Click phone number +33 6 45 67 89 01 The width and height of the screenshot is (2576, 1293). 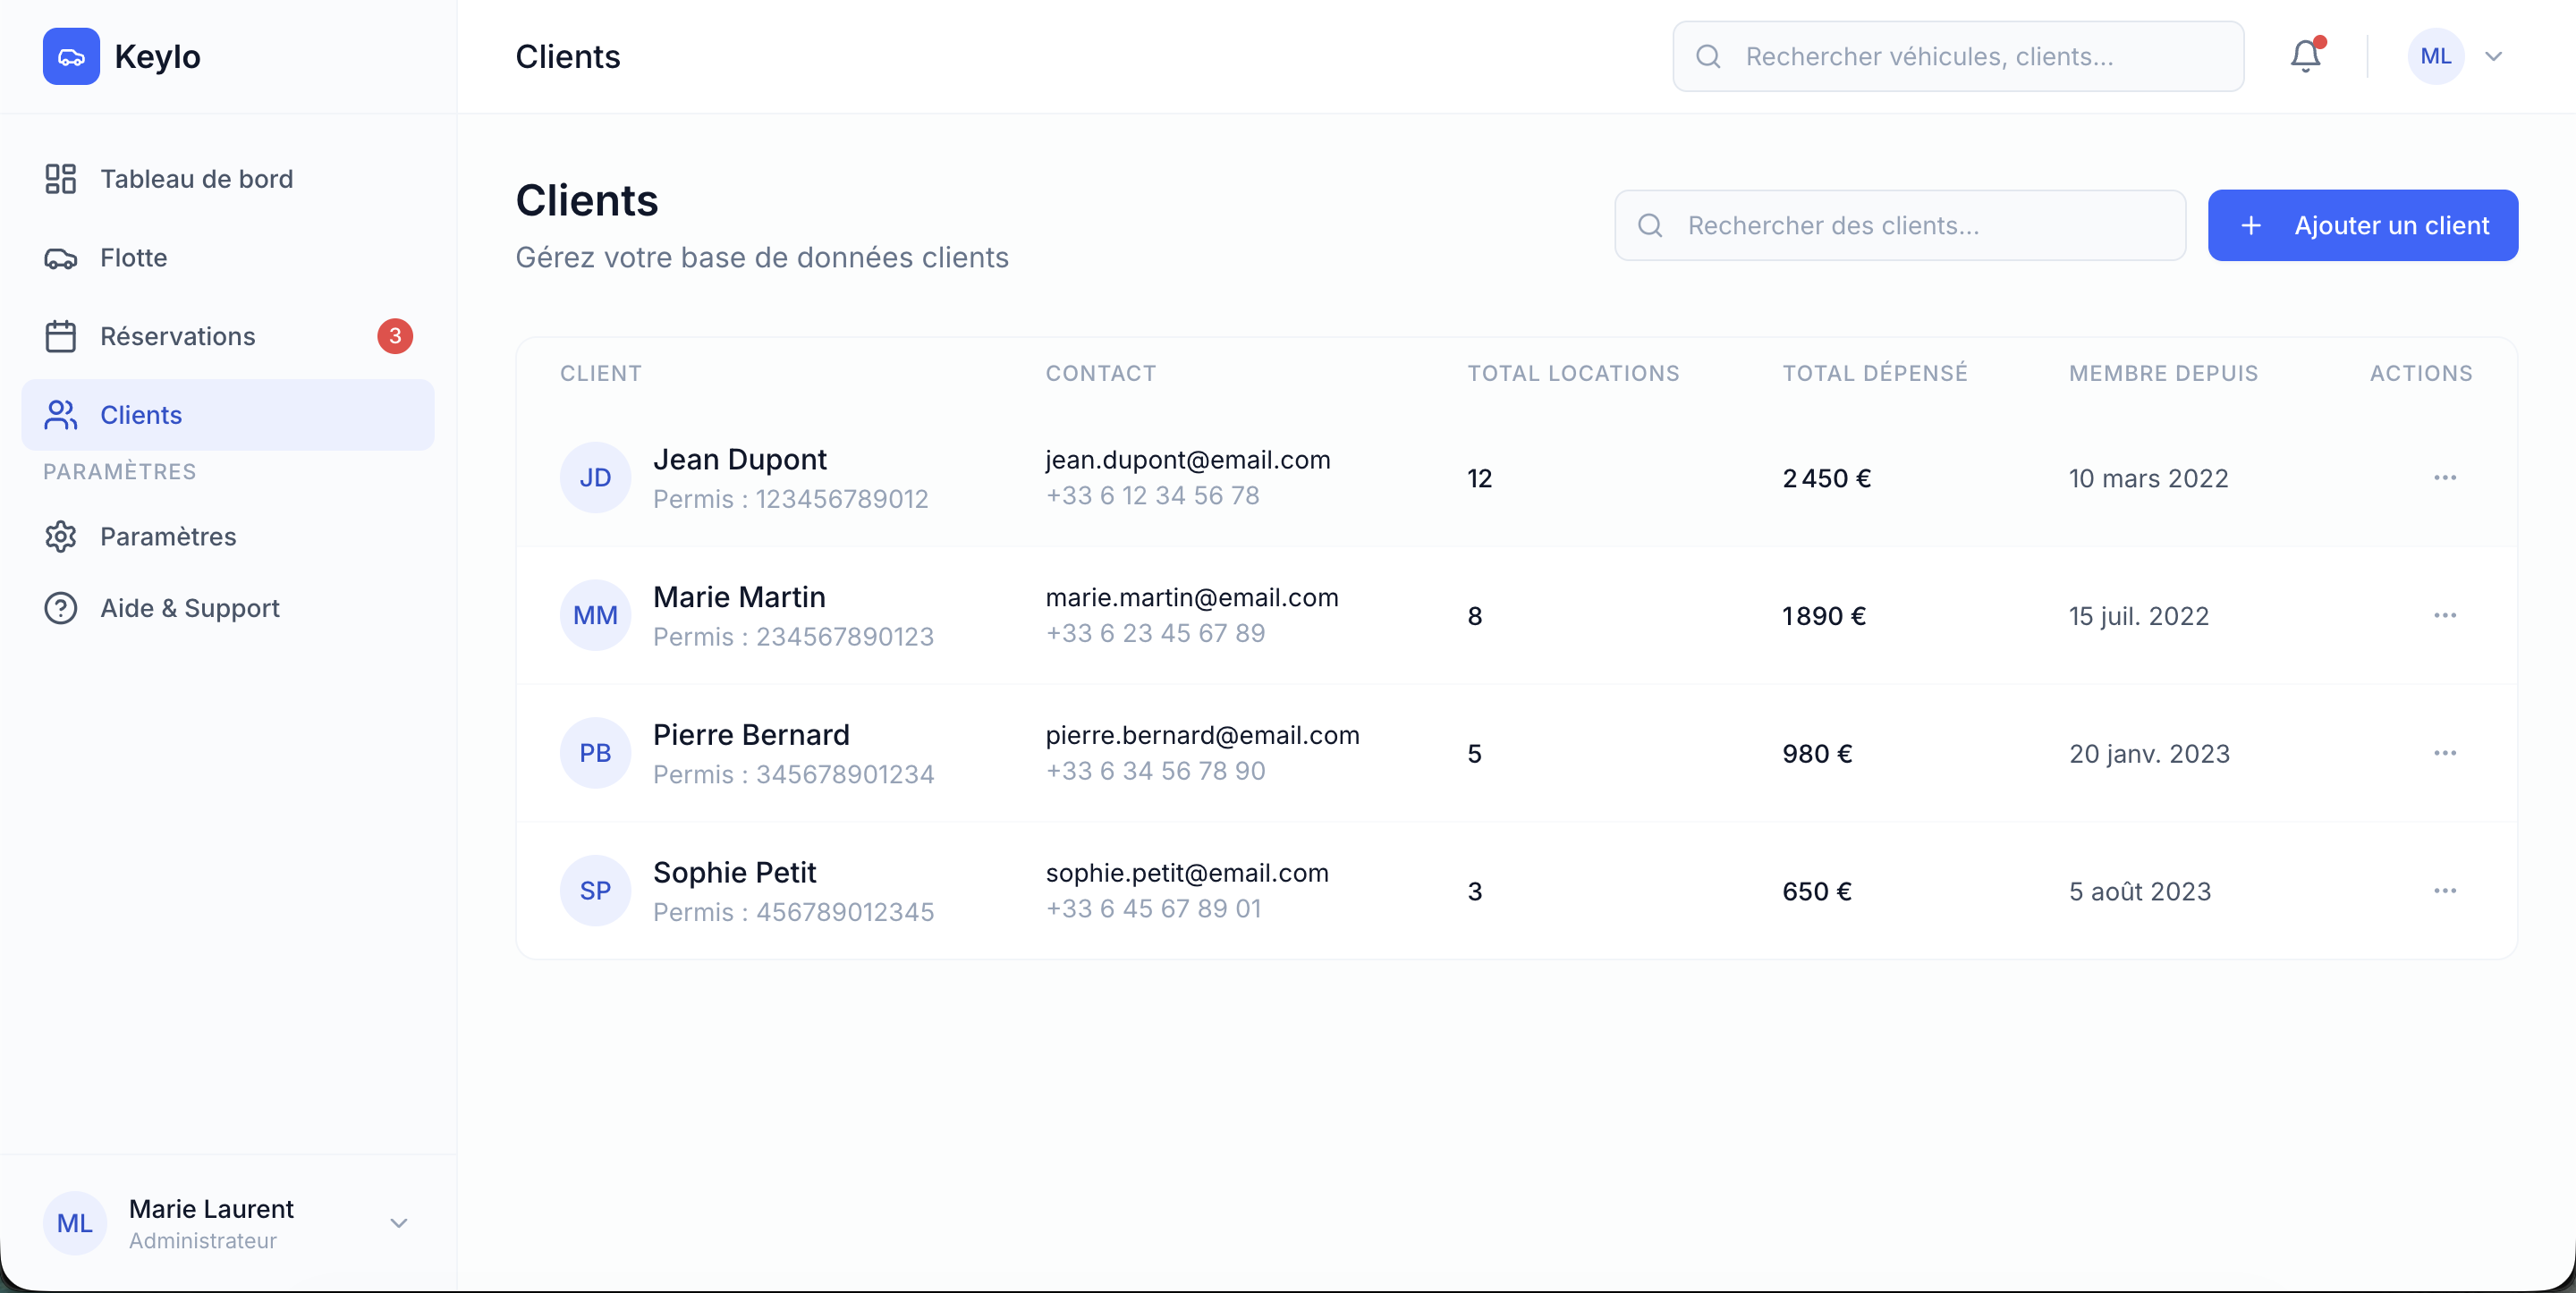(1153, 909)
